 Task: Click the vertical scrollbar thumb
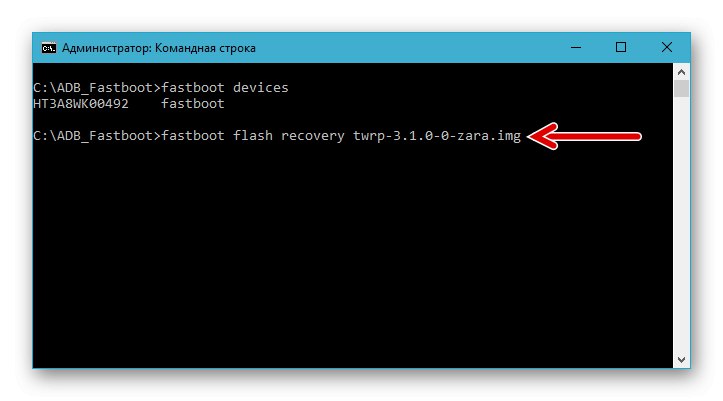pos(681,89)
